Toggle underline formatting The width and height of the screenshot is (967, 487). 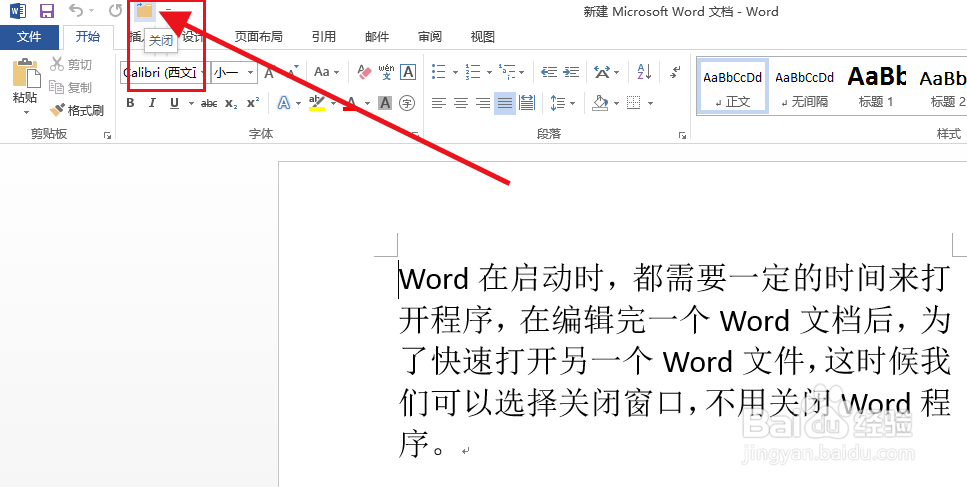tap(175, 103)
